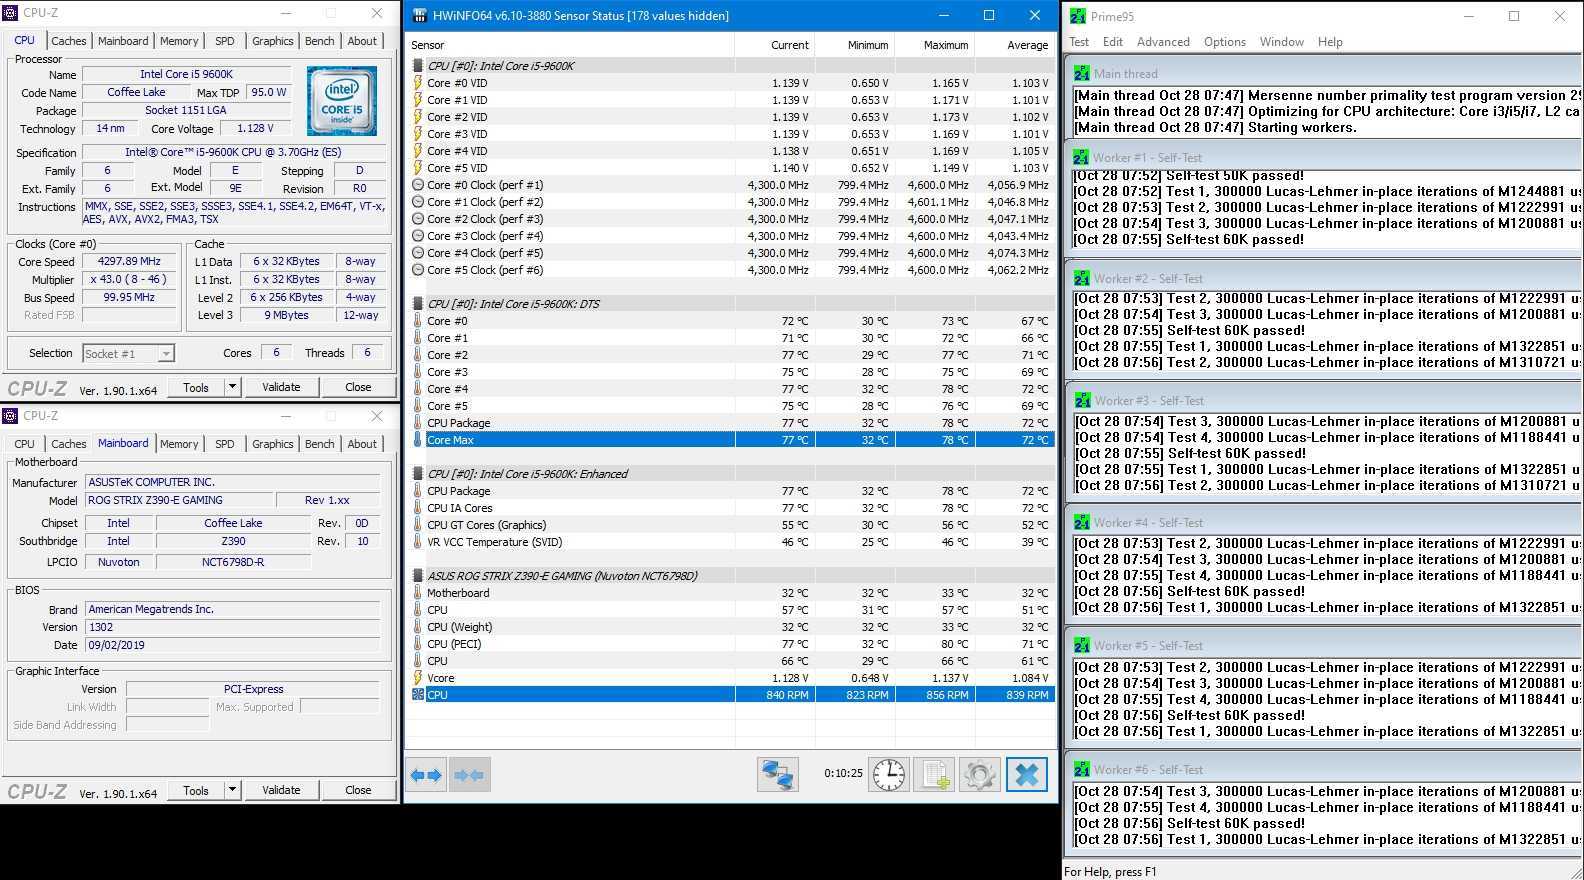Screen dimensions: 1584x880
Task: Switch to the Memory tab in top CPU-Z
Action: click(179, 41)
